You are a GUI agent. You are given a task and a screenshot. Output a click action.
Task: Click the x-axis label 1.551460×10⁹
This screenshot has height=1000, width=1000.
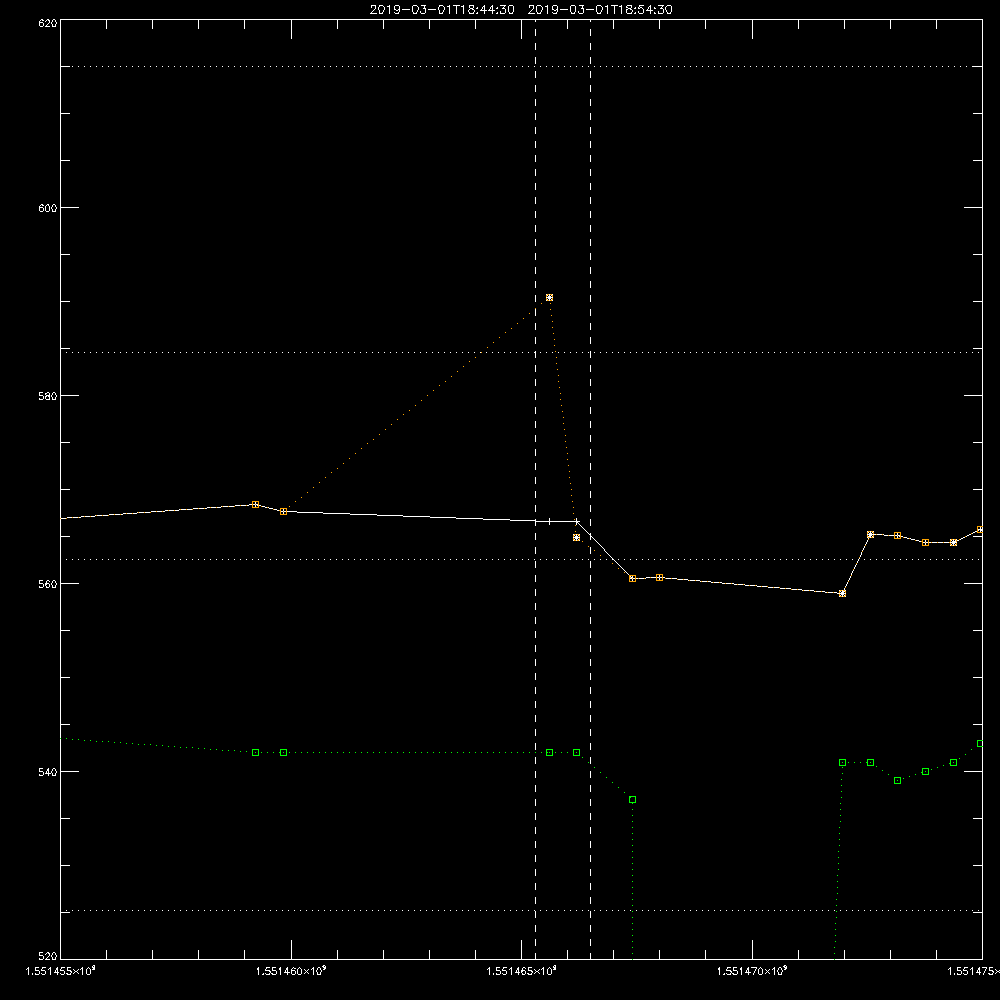click(x=291, y=971)
